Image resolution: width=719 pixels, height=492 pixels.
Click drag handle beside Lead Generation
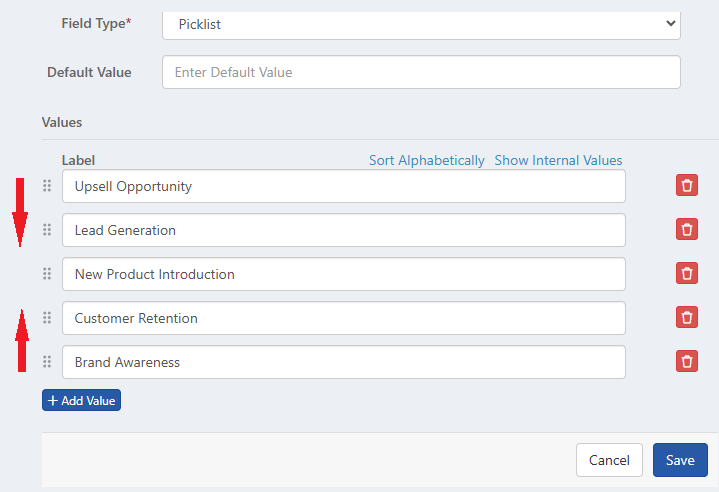(46, 230)
